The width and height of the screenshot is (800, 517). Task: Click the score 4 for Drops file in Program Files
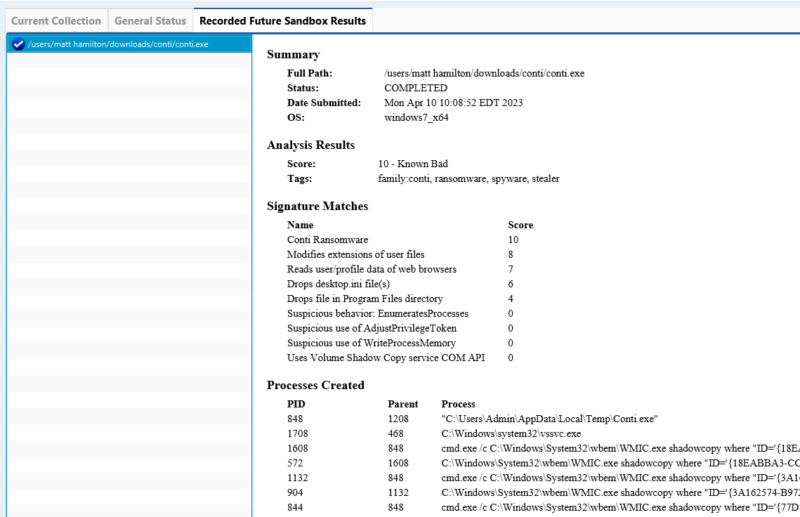pos(511,299)
